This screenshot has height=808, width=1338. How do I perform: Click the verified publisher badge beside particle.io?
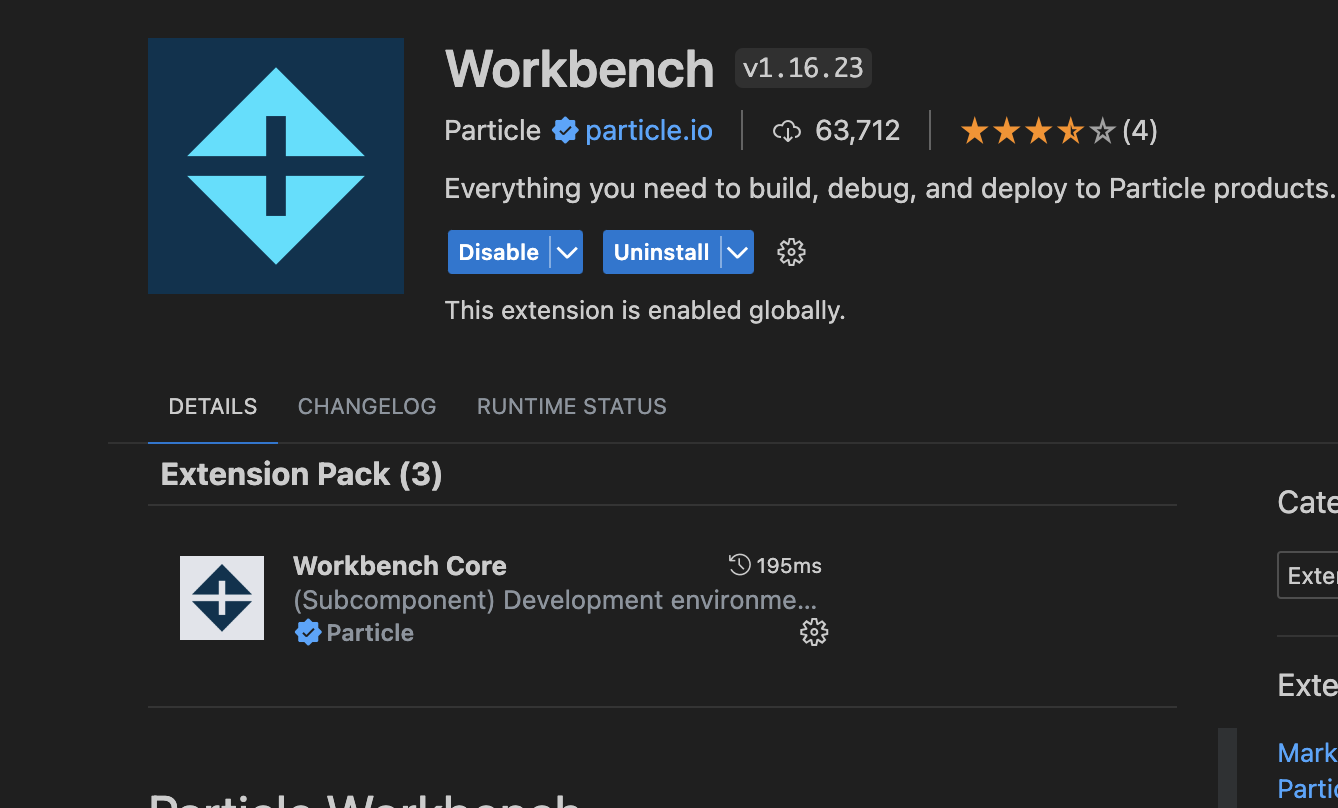(565, 131)
